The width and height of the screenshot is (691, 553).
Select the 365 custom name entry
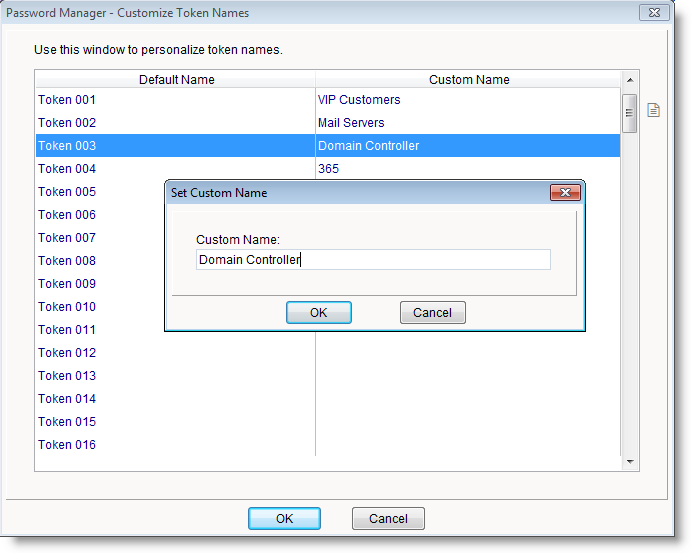click(x=328, y=169)
